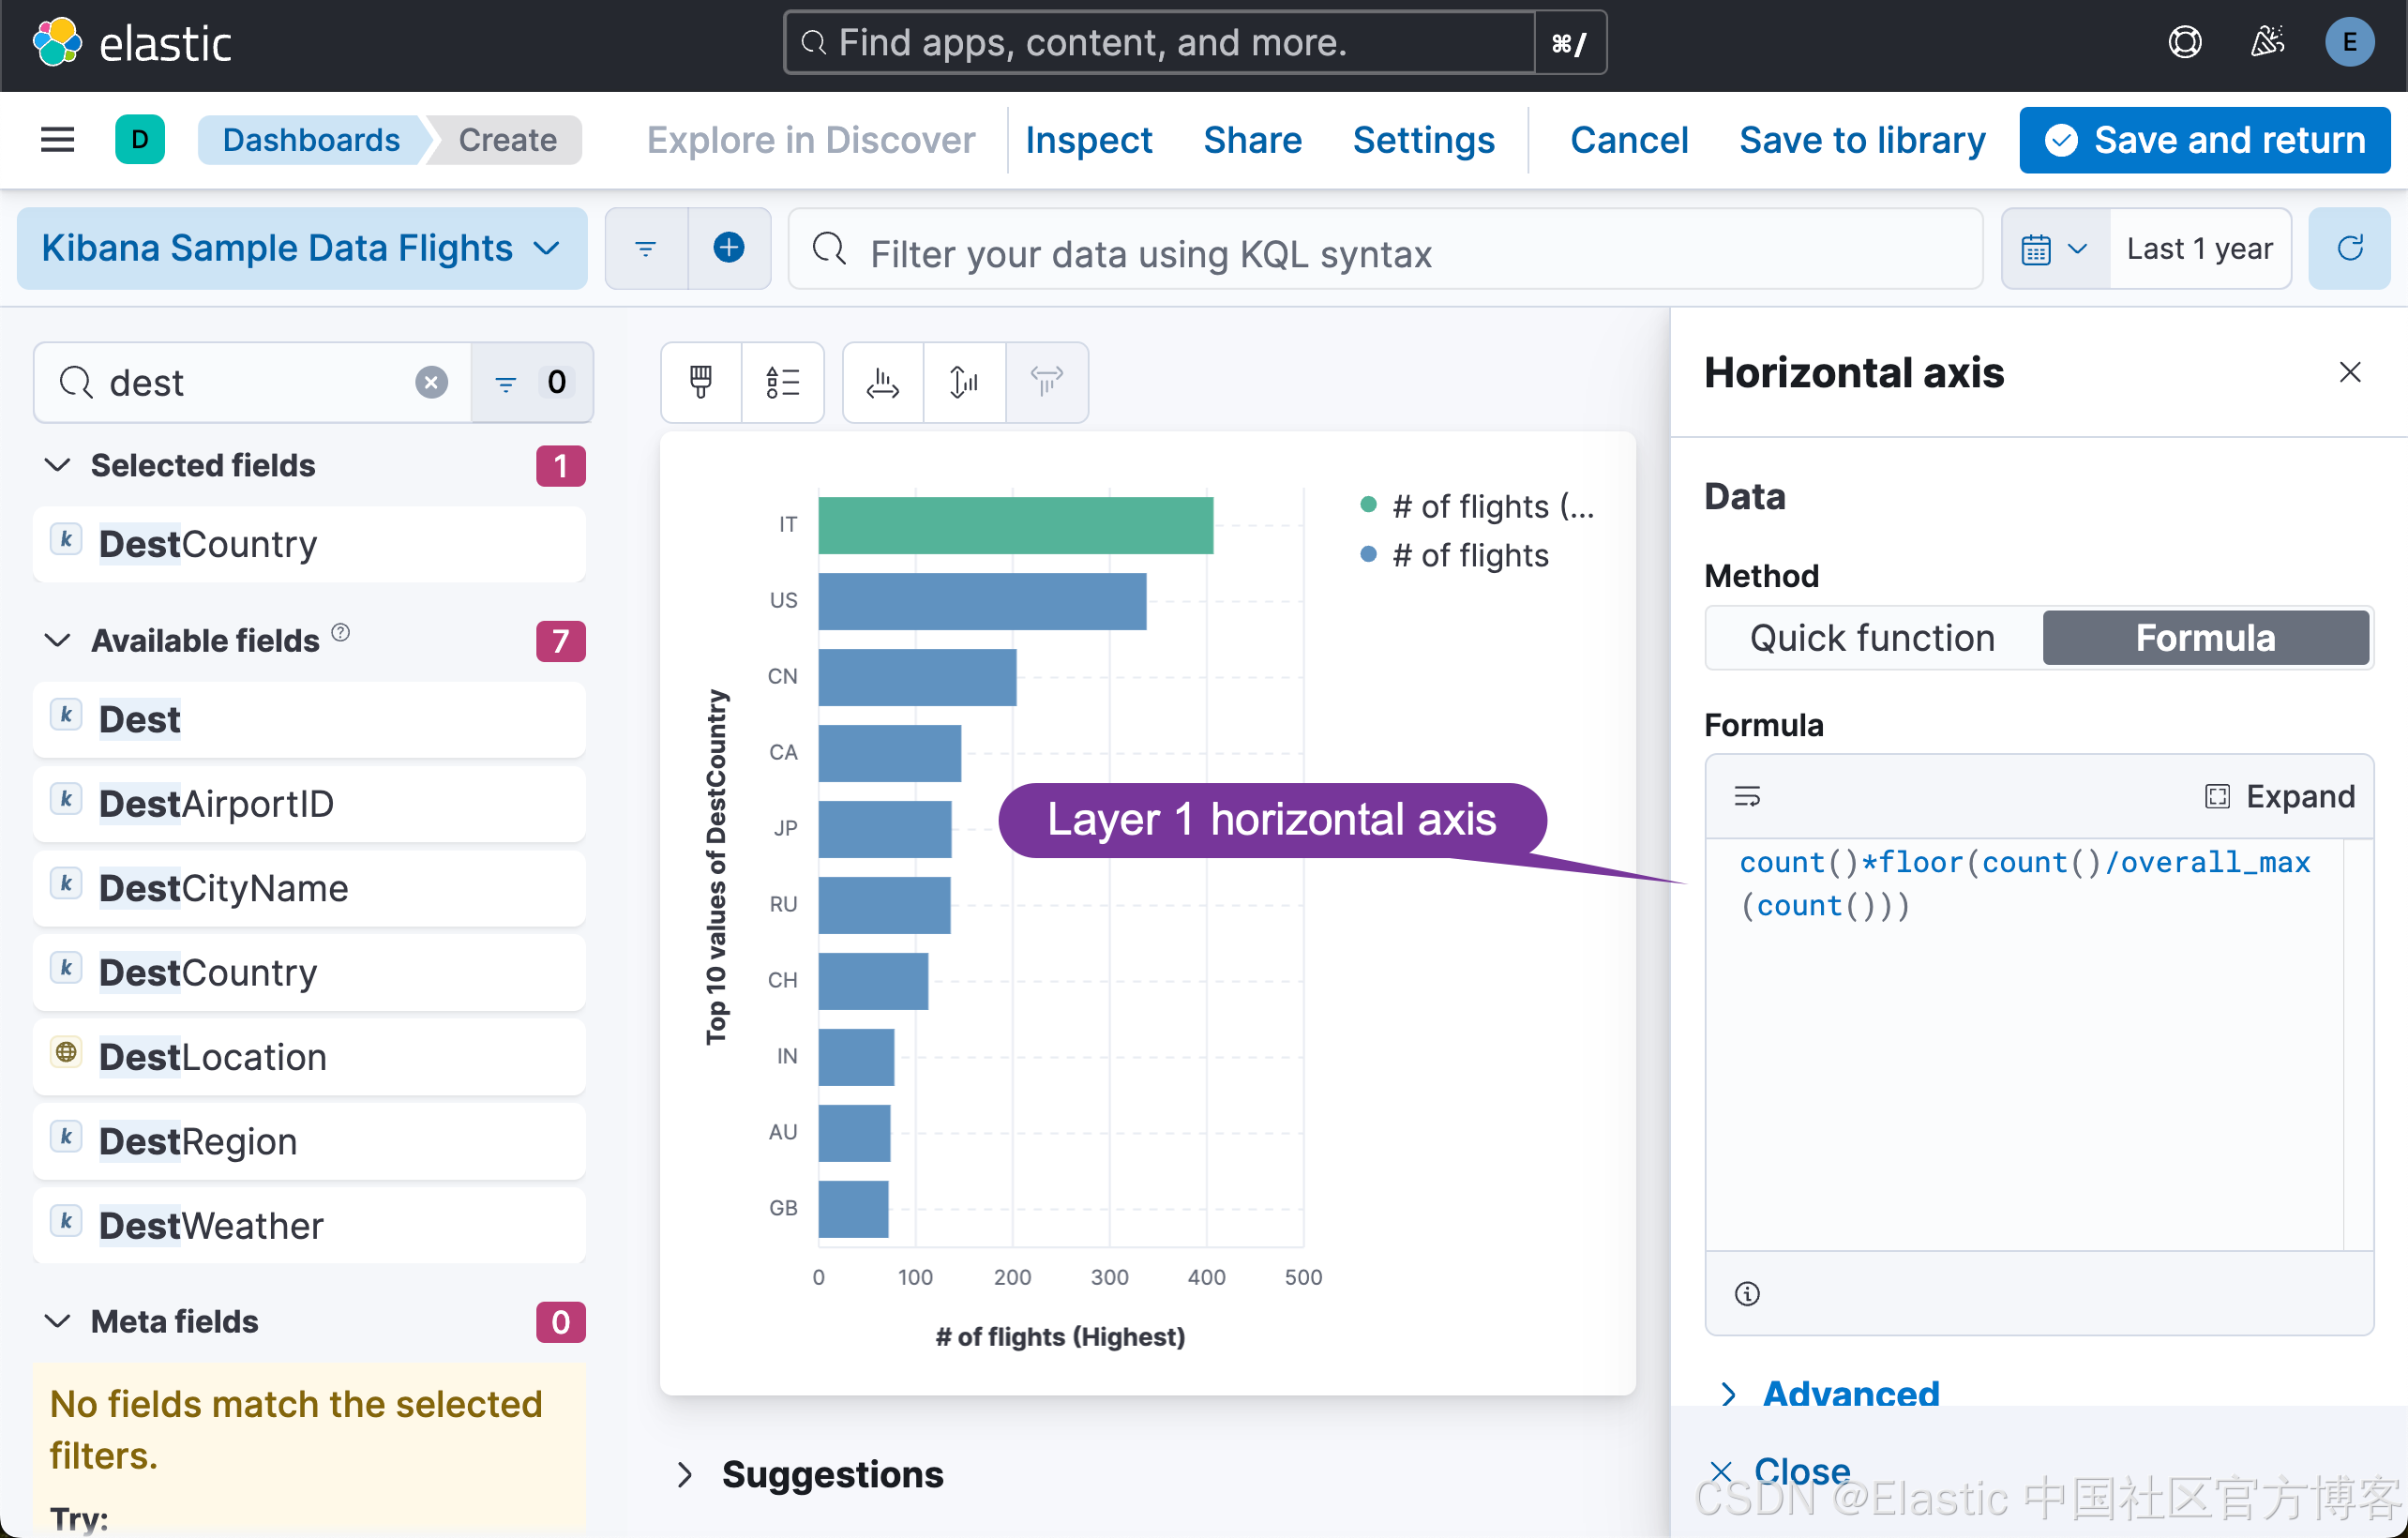Open the help menu lifebuoy icon
The width and height of the screenshot is (2408, 1538).
(x=2184, y=42)
